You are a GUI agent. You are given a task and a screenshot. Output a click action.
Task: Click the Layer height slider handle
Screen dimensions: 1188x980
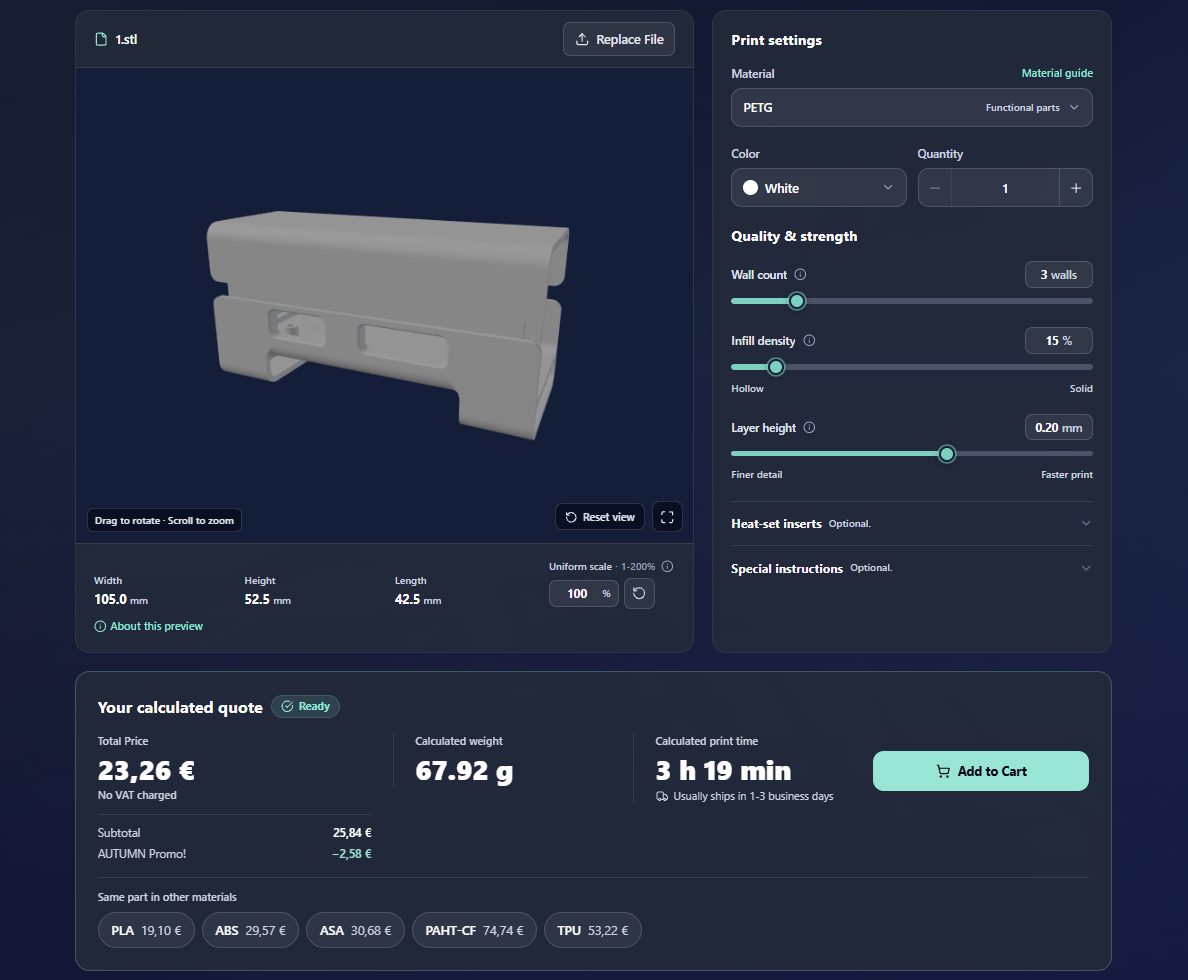[x=946, y=454]
